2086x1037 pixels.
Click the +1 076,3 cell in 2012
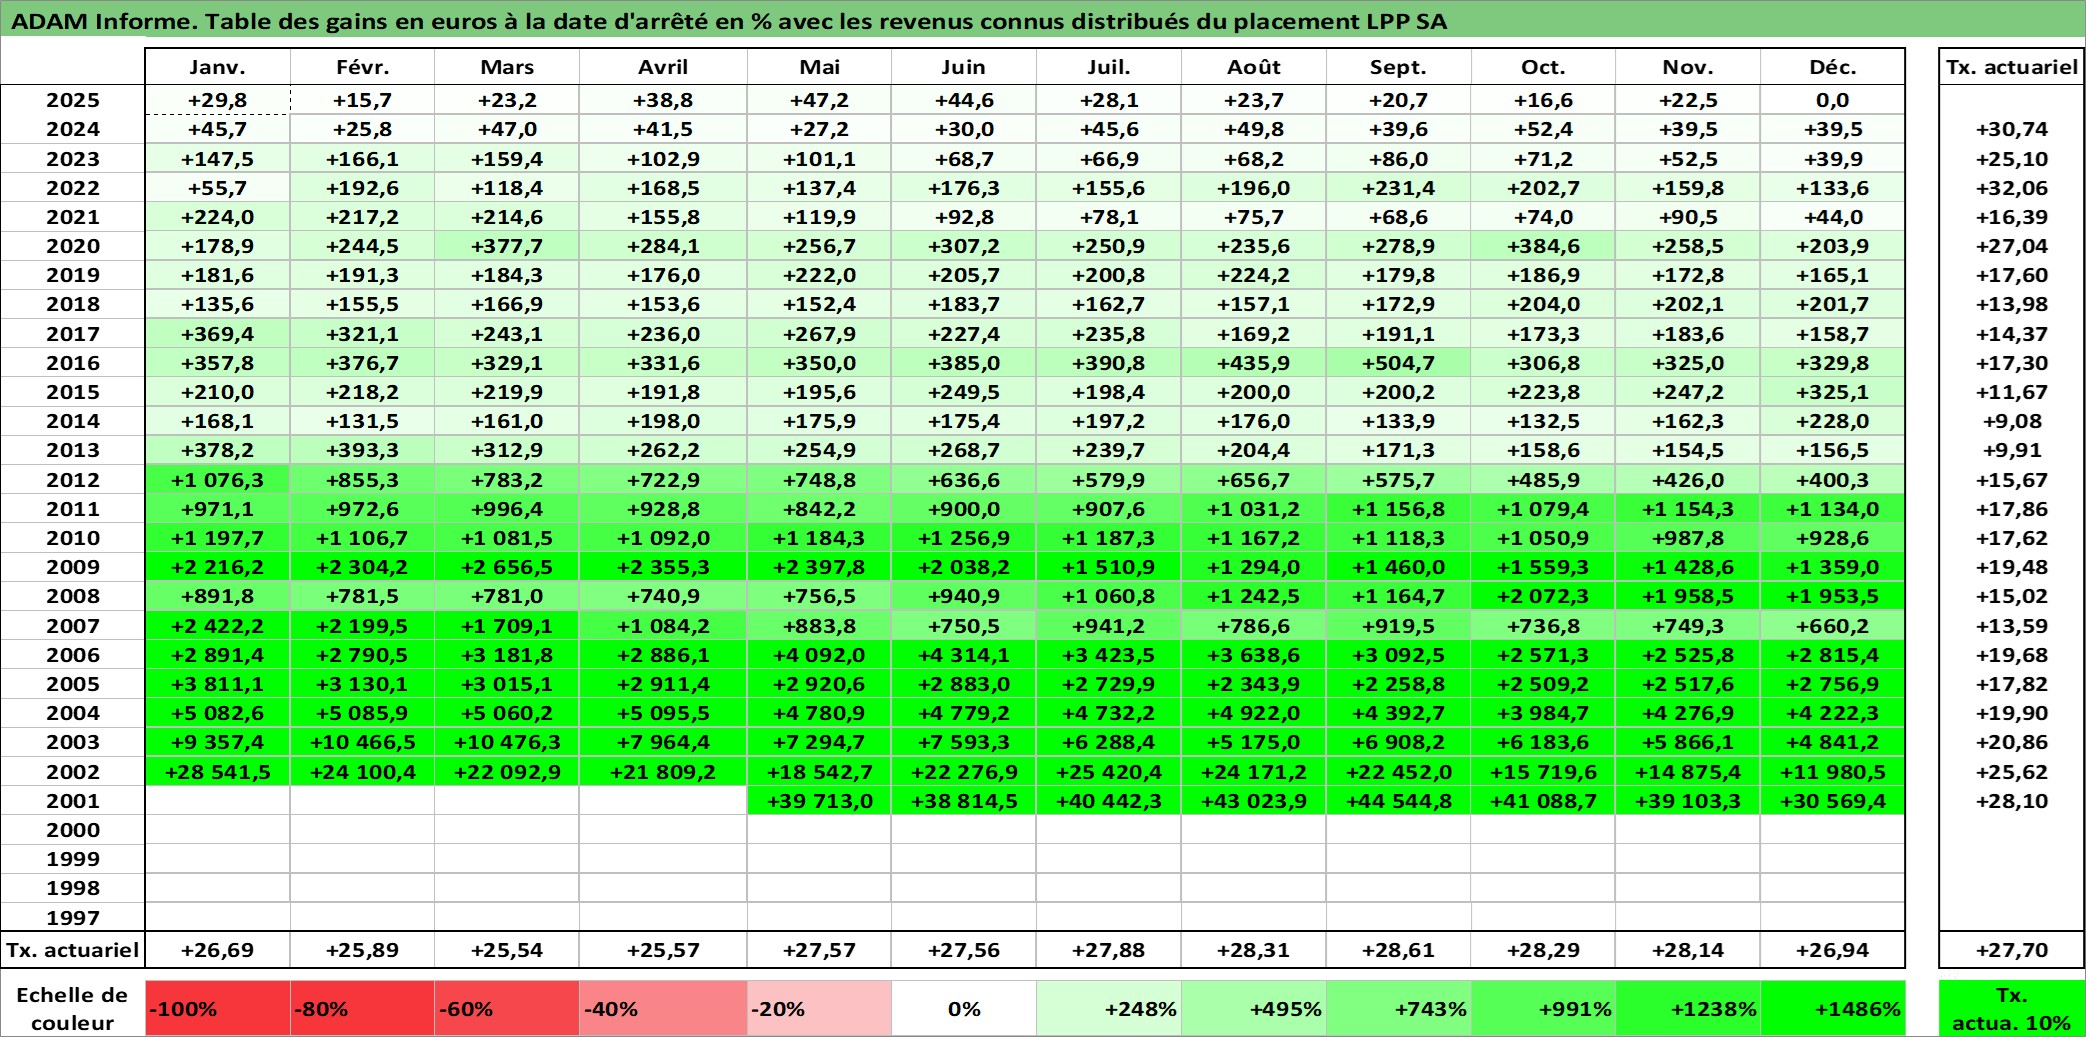pos(217,480)
